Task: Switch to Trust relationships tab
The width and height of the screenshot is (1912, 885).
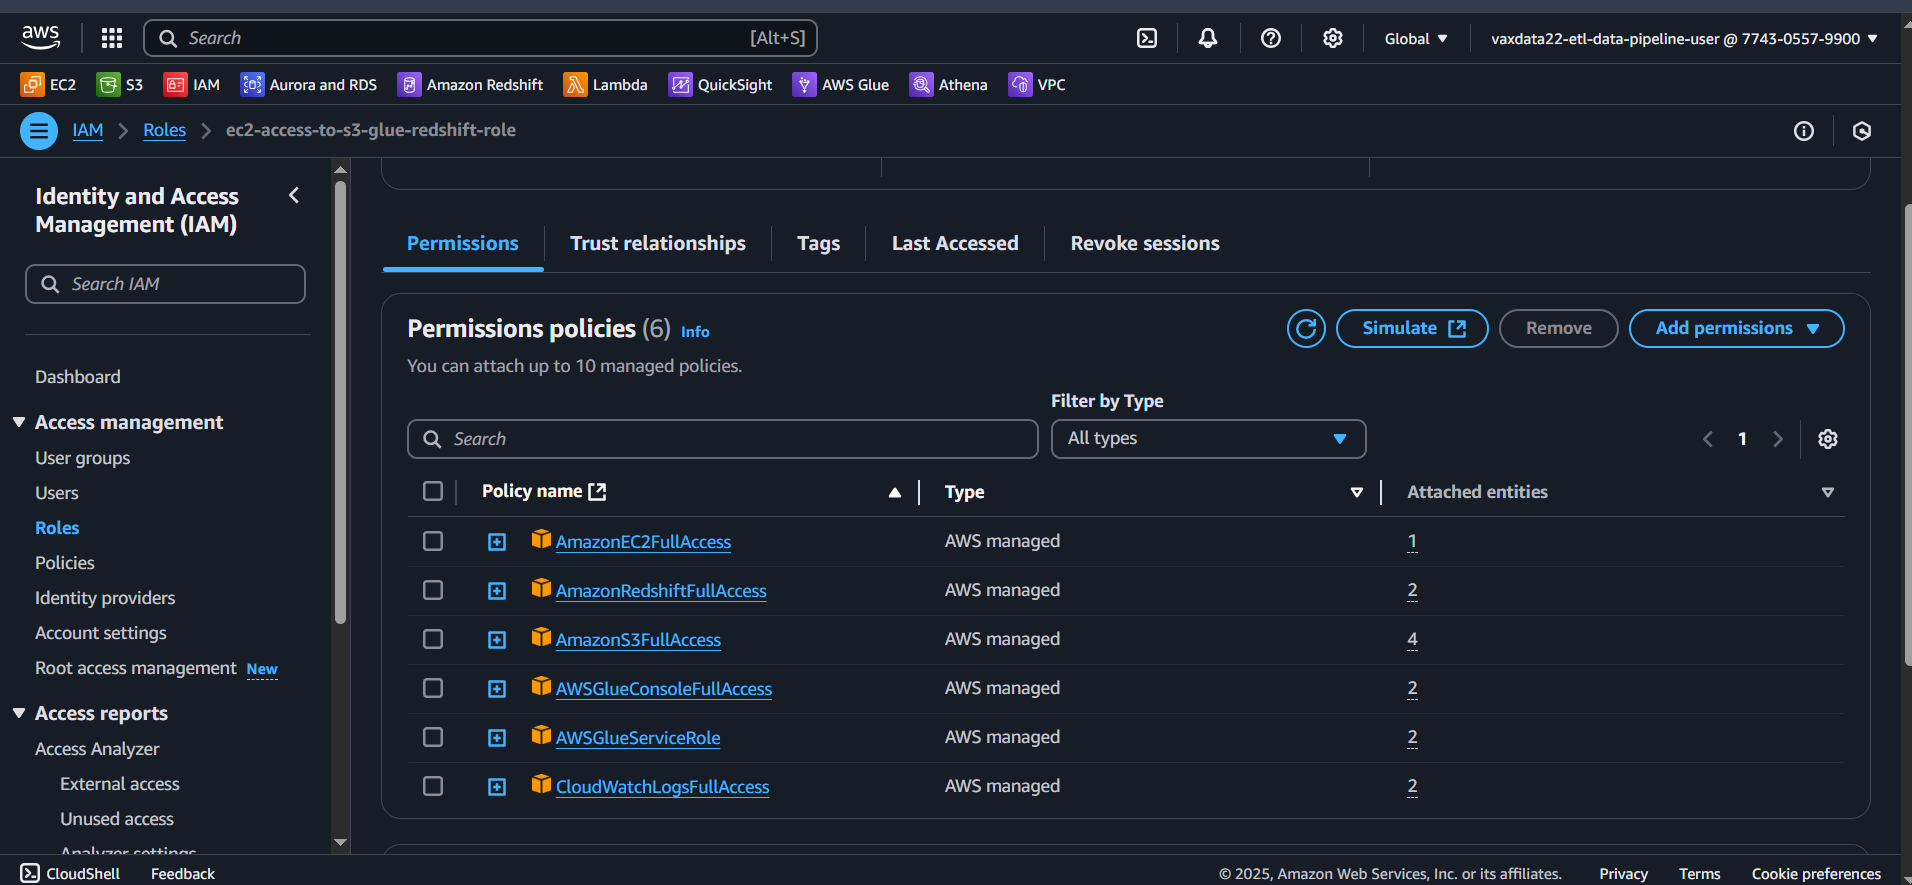Action: tap(658, 243)
